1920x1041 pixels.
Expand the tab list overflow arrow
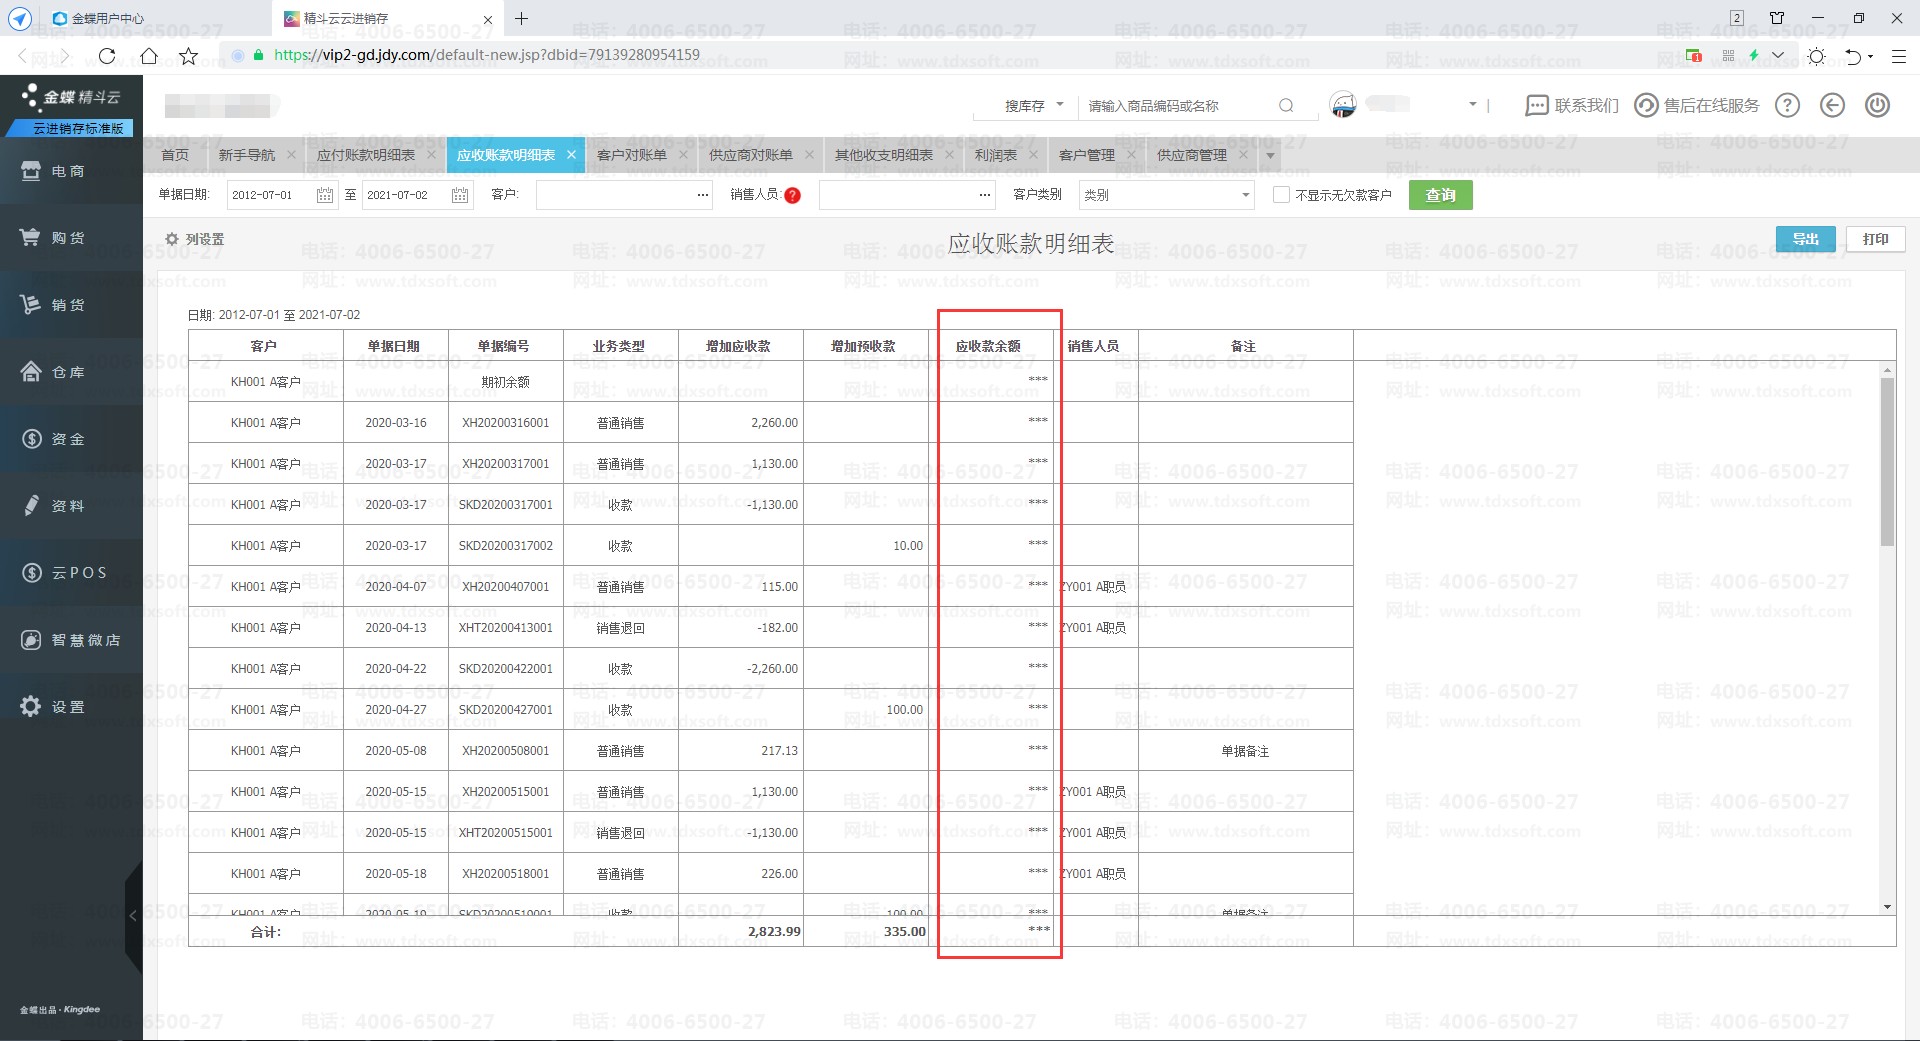[x=1270, y=155]
